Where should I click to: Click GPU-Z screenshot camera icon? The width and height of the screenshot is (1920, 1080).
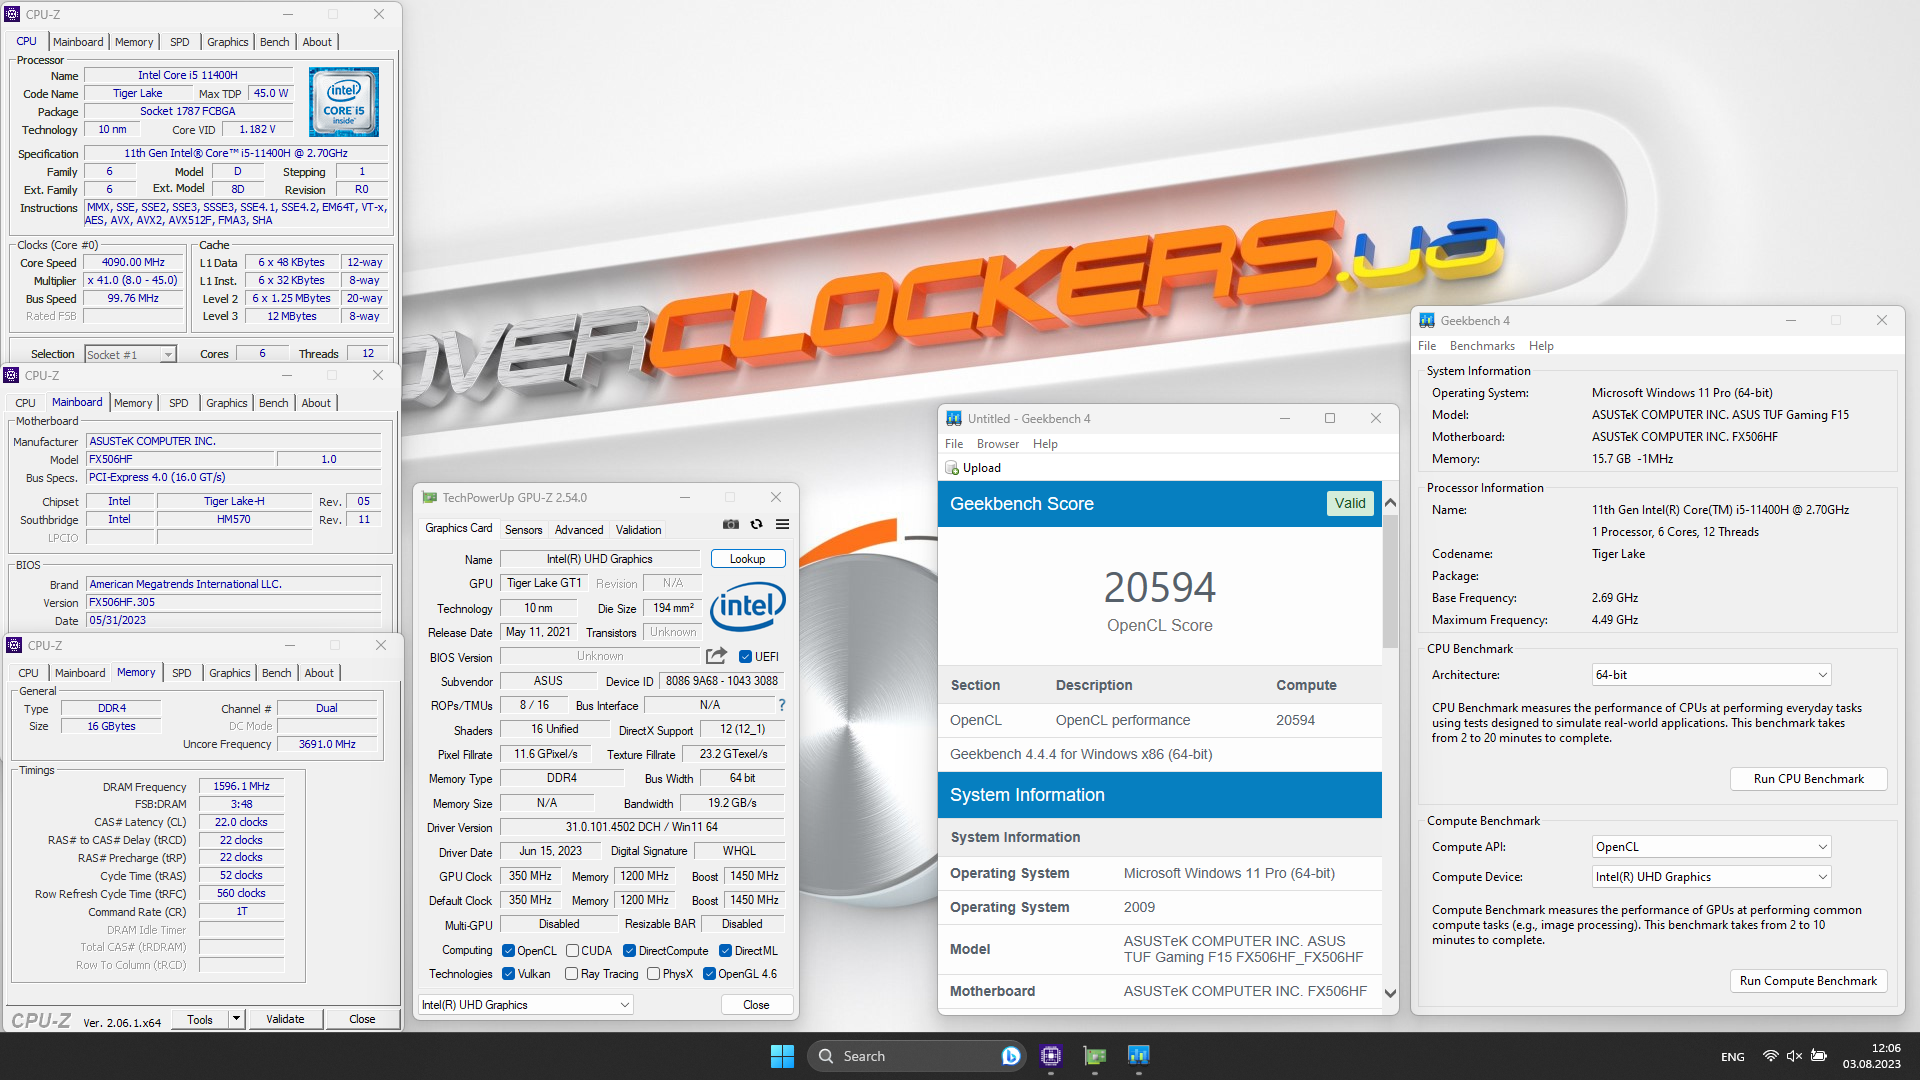tap(731, 524)
